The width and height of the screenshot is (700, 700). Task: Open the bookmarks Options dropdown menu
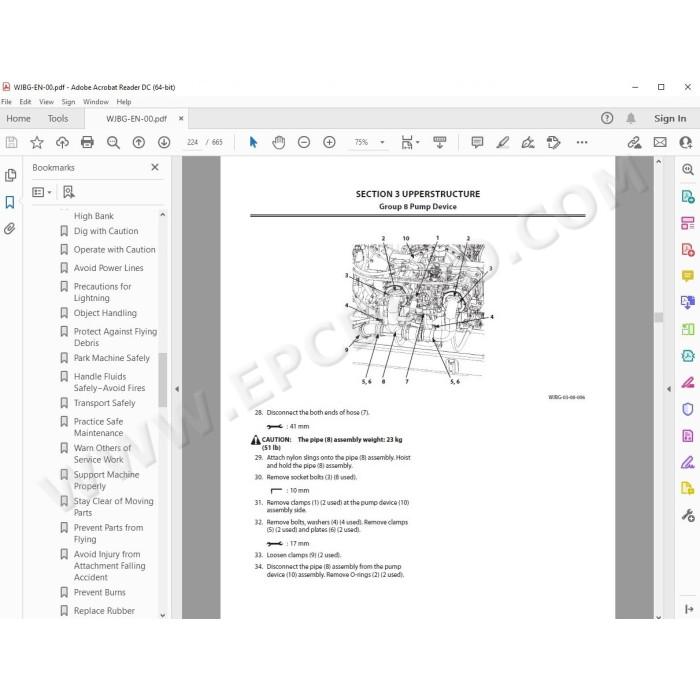[42, 192]
